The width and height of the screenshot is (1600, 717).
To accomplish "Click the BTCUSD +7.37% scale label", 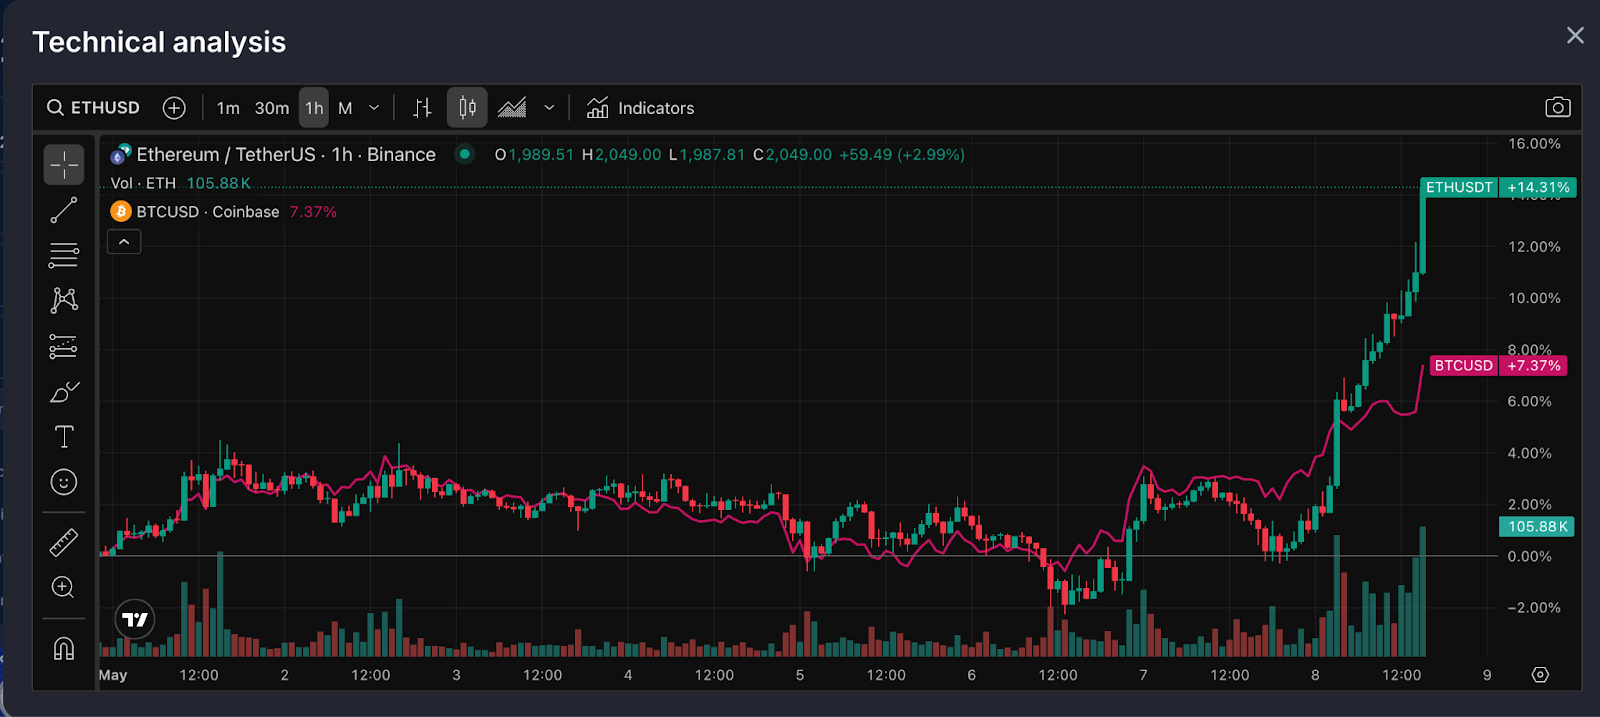I will coord(1498,365).
